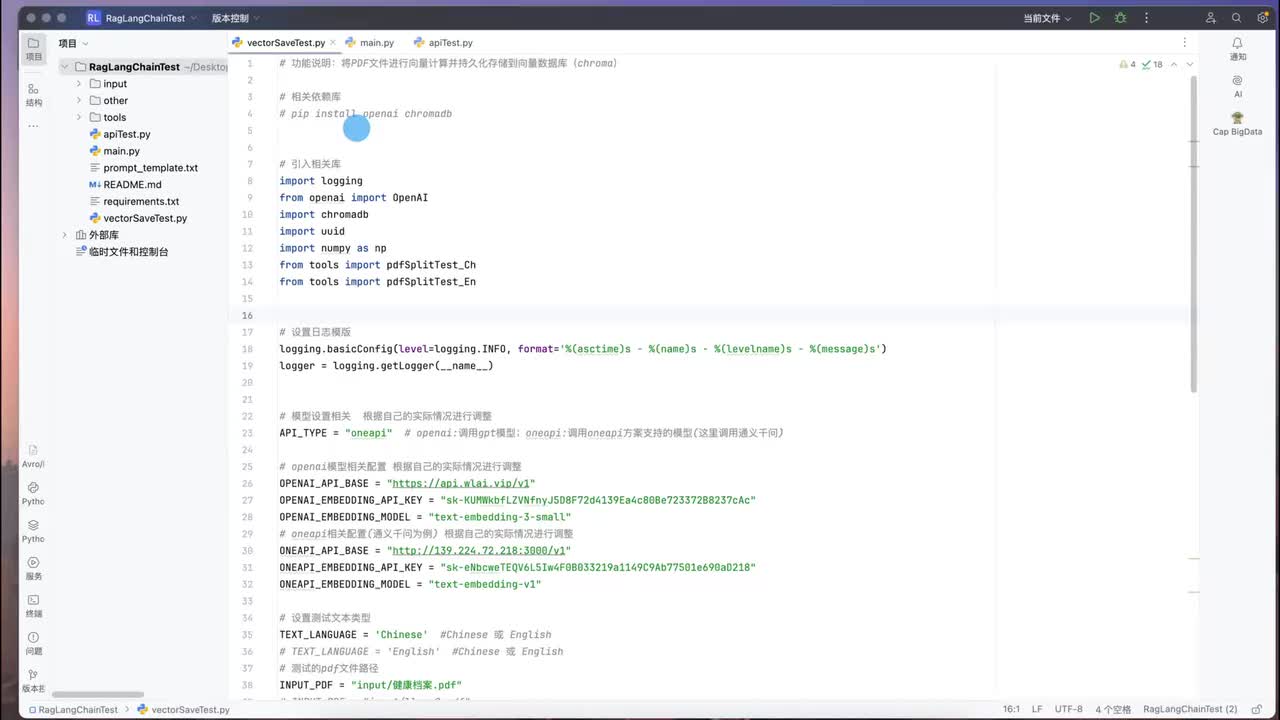1280x720 pixels.
Task: Open the AI assistant side panel
Action: (x=1238, y=86)
